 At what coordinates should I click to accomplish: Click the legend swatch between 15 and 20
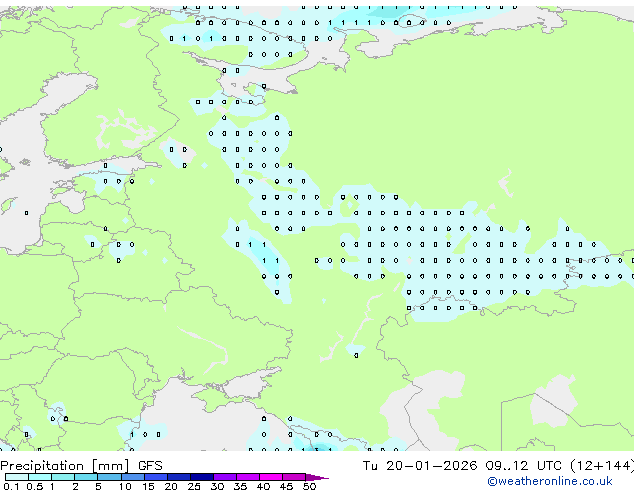tap(155, 477)
